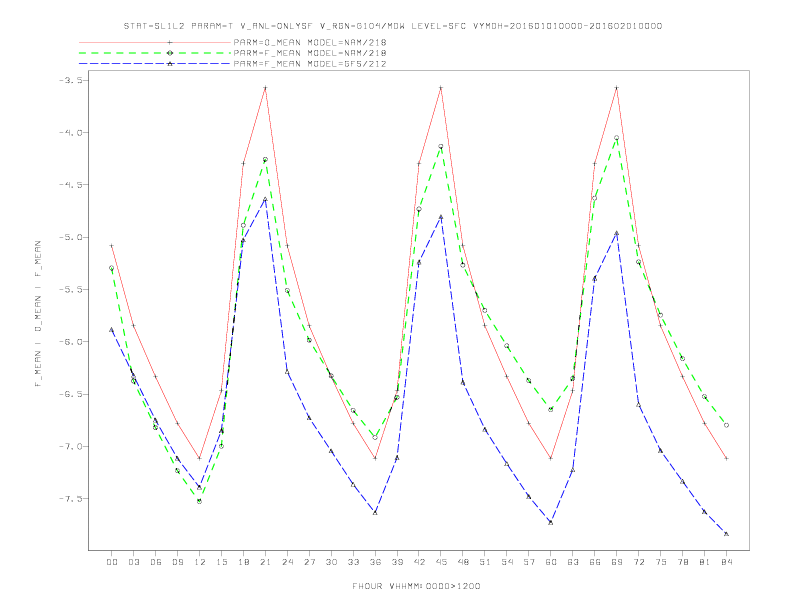
Task: Click x-axis tick label 18
Action: [243, 562]
